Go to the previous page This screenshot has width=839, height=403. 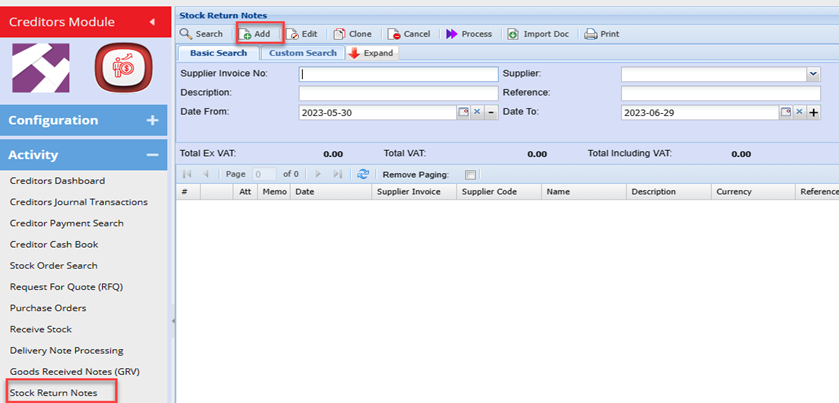tap(206, 174)
